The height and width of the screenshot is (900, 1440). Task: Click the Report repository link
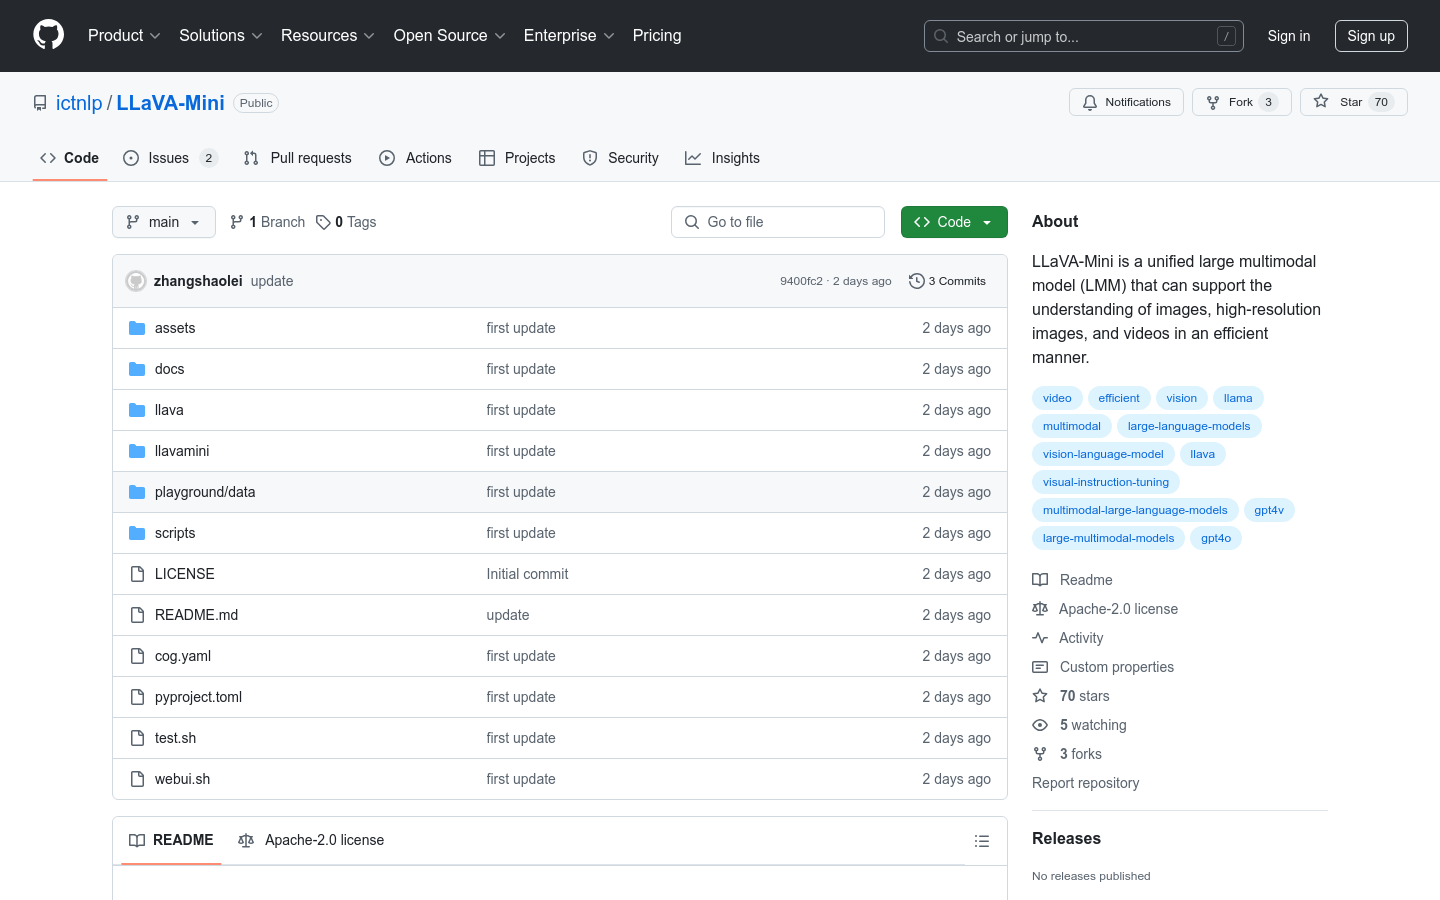click(1085, 783)
